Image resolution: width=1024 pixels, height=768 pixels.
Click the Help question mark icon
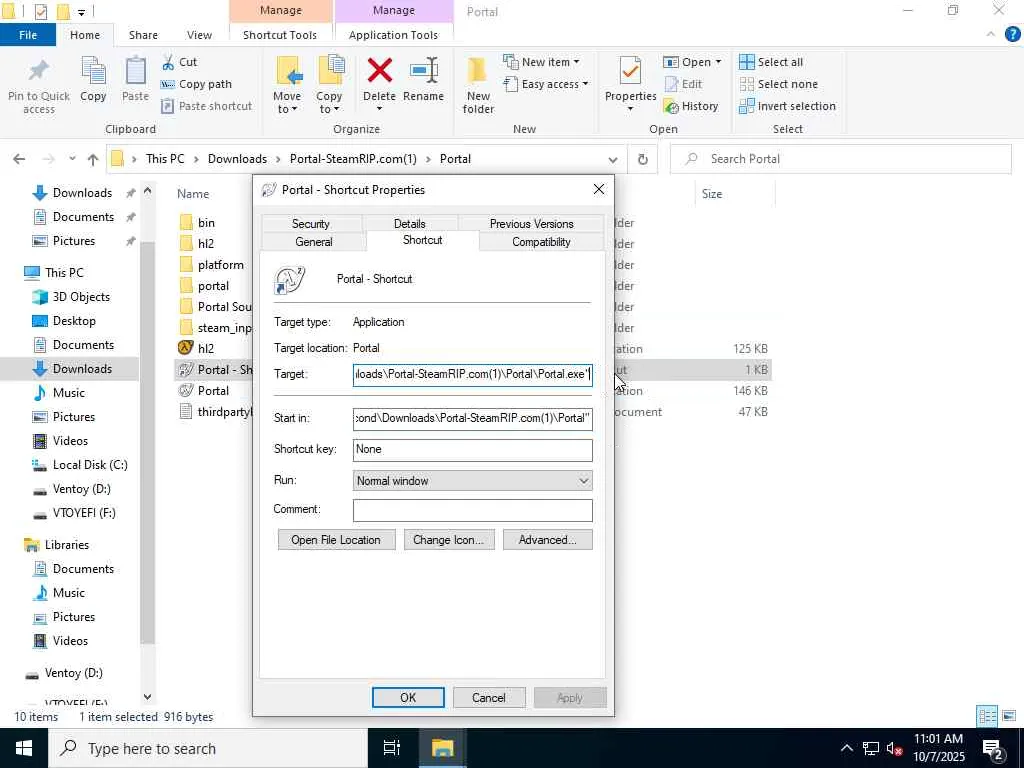click(1012, 35)
